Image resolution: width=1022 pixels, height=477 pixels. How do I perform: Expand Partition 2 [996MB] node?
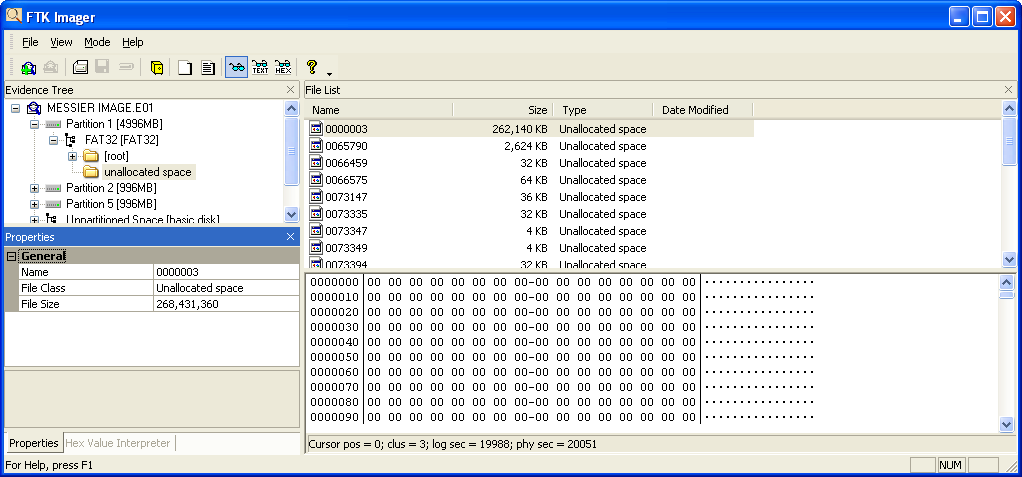[x=35, y=188]
